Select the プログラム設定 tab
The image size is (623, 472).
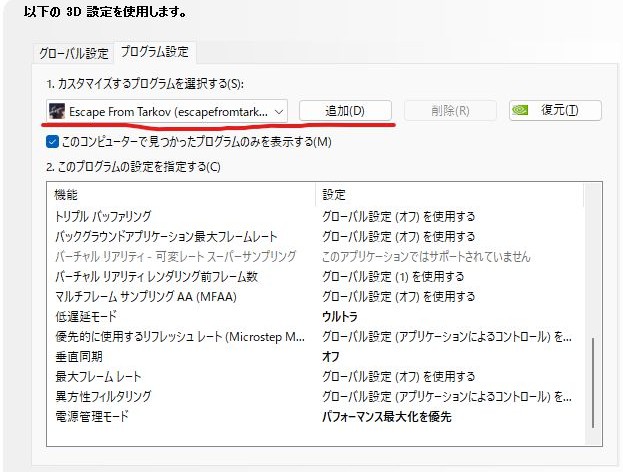point(153,52)
